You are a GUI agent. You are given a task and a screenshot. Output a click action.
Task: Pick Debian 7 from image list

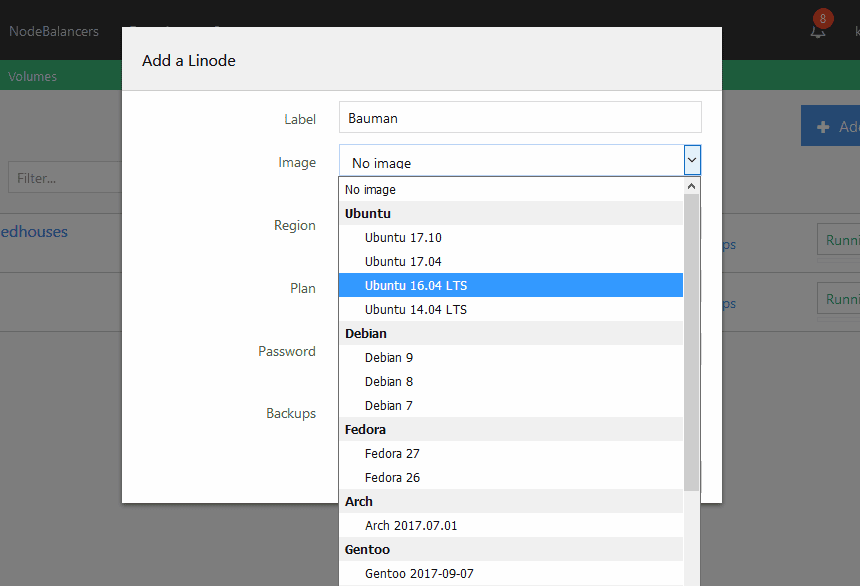pyautogui.click(x=511, y=405)
